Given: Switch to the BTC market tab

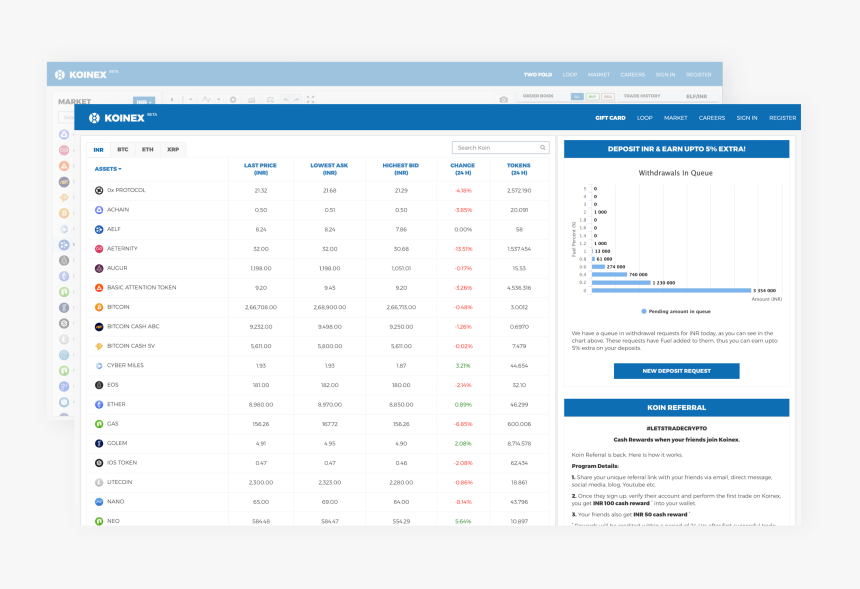Looking at the screenshot, I should [123, 149].
